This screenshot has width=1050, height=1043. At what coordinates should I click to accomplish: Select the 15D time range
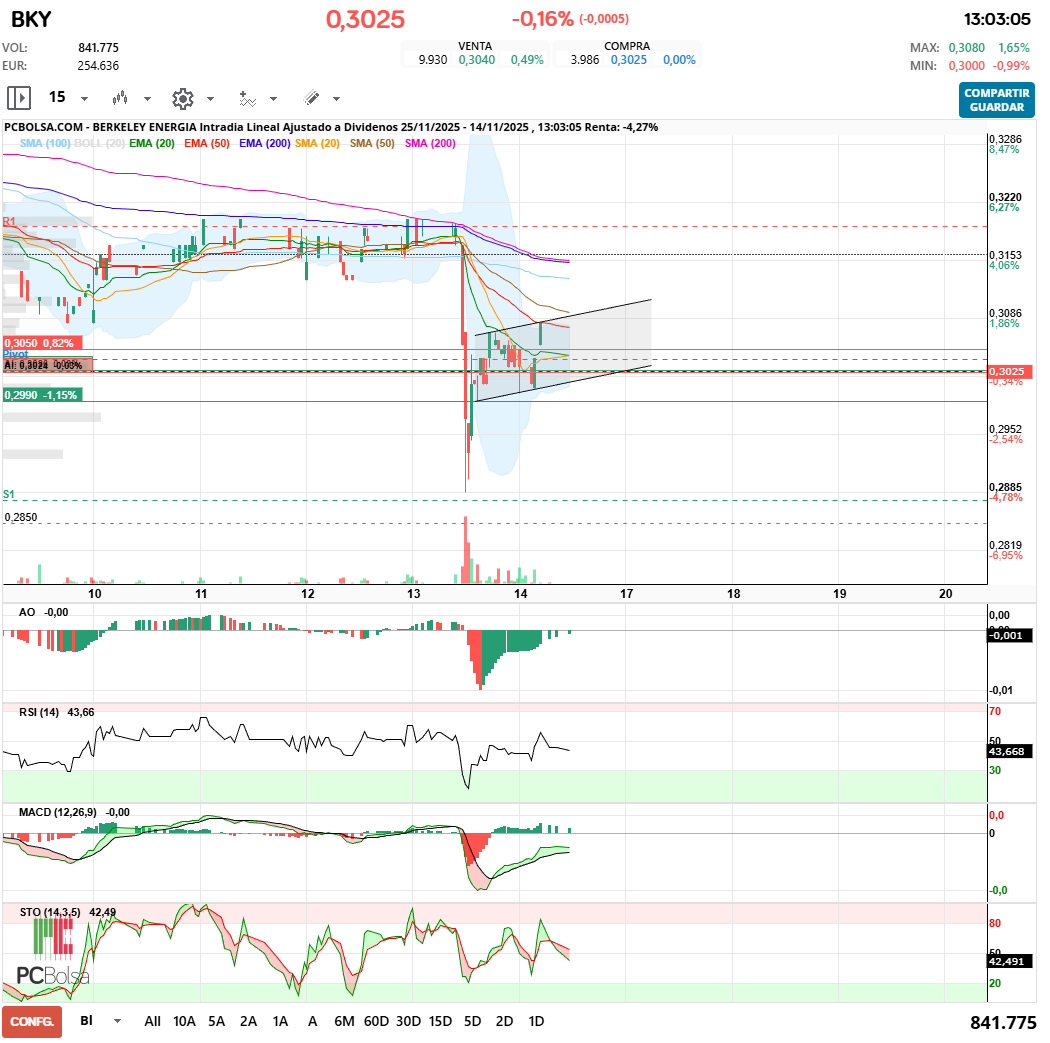tap(441, 1021)
